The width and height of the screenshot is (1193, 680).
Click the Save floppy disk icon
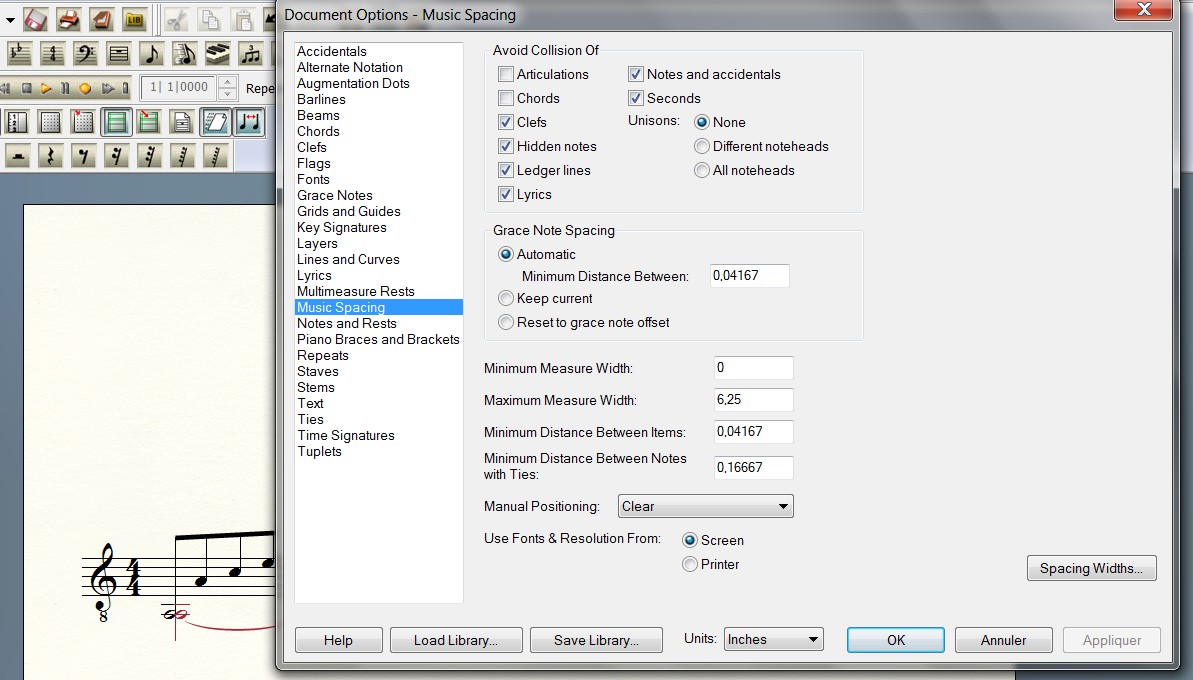tap(35, 19)
